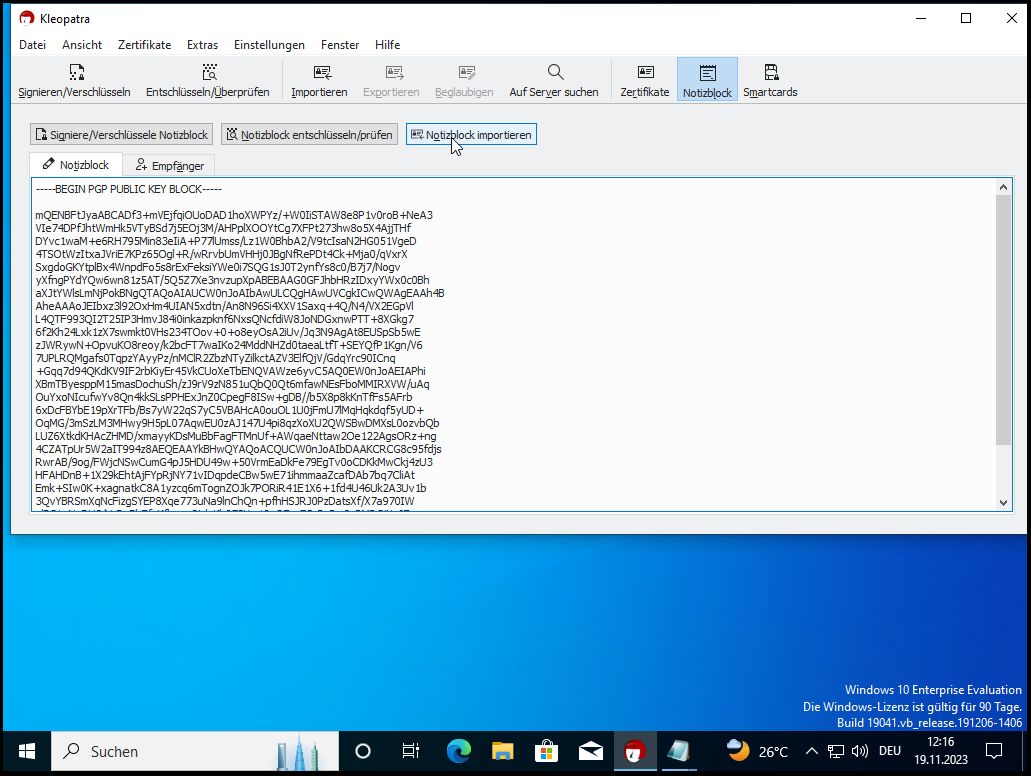Click Entschlüsseln/Überprüfen toolbar icon
The height and width of the screenshot is (776, 1031).
click(208, 80)
